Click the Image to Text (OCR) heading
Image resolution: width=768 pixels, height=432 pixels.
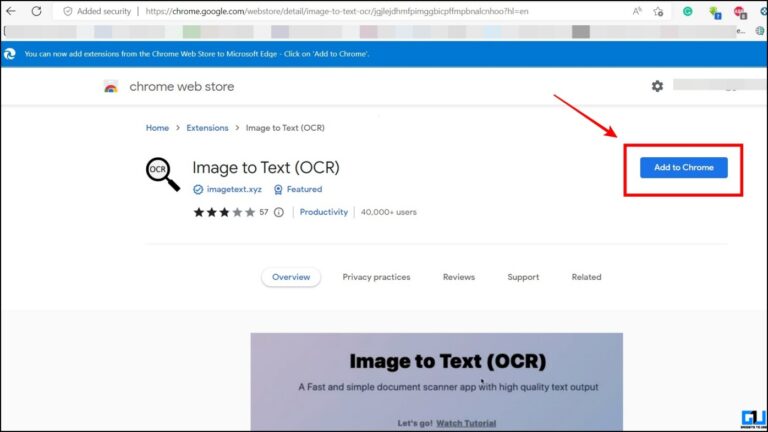[266, 168]
